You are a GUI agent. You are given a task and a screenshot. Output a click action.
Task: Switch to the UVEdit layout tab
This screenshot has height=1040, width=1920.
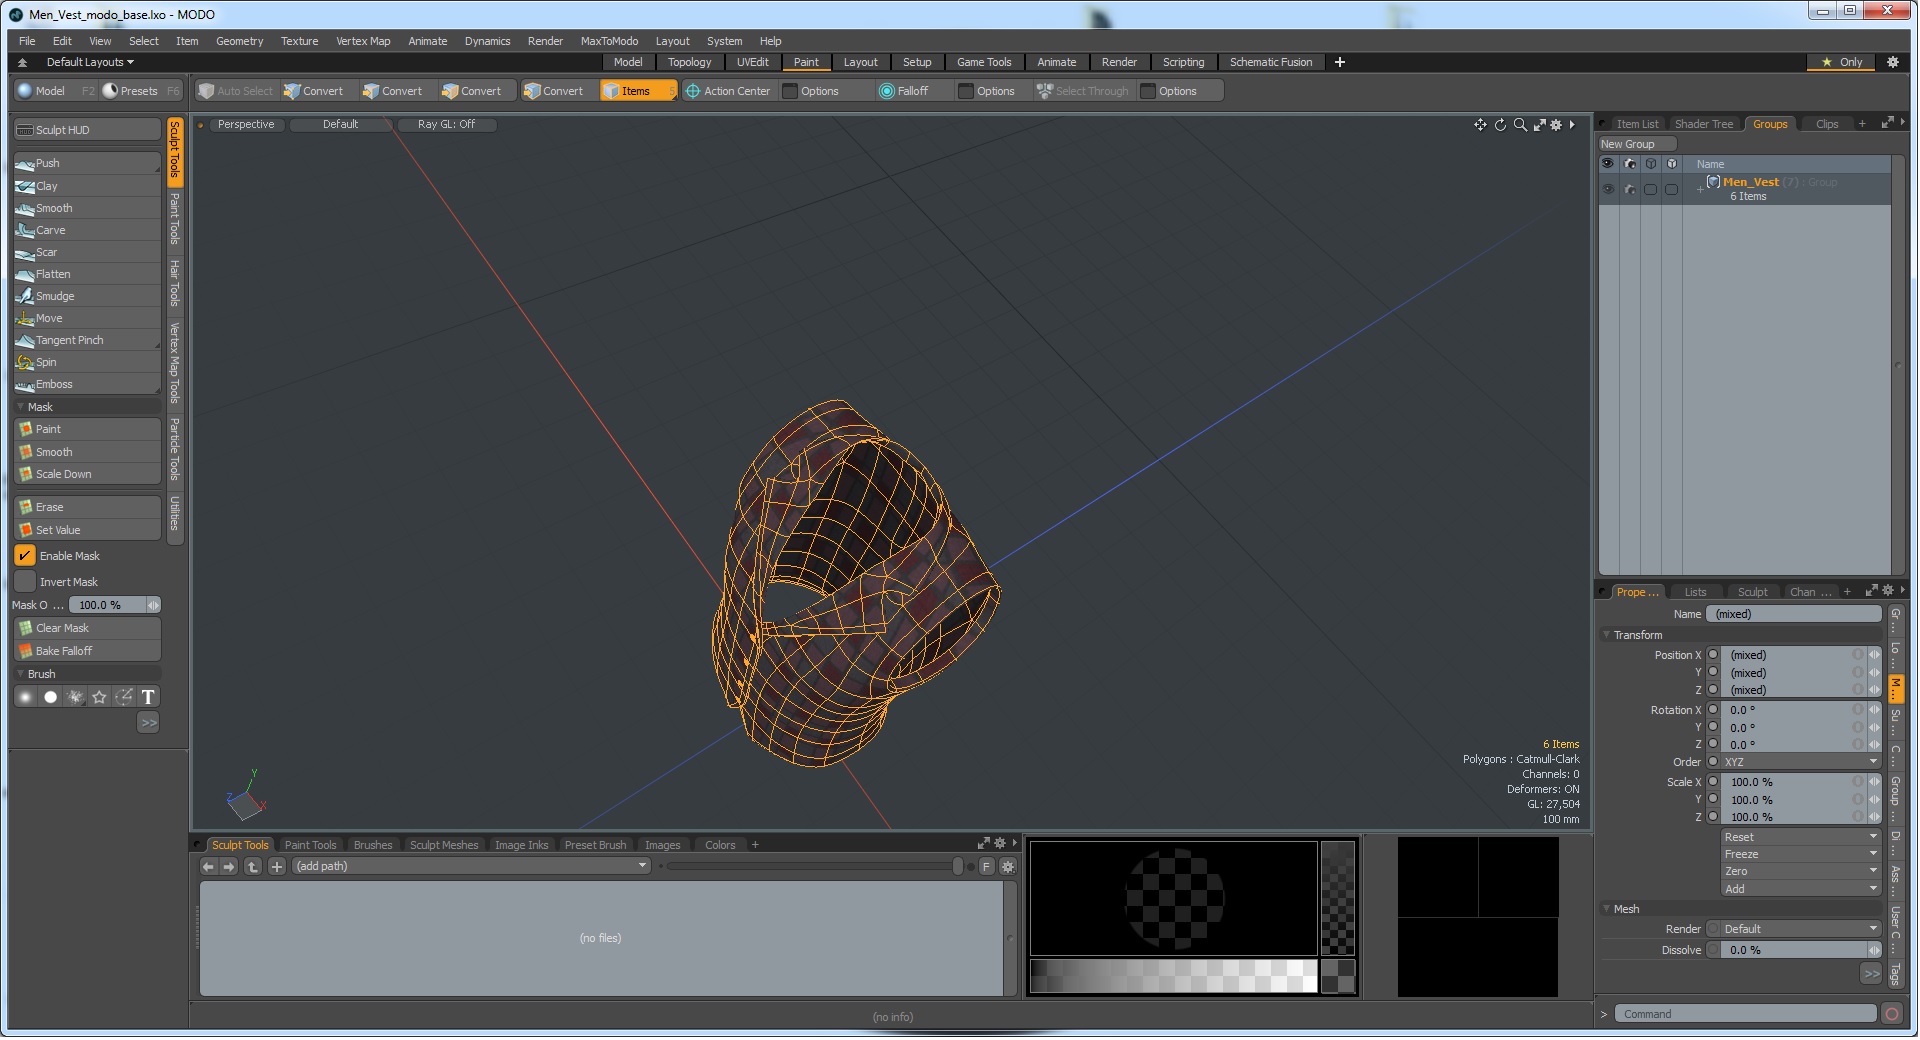click(752, 62)
